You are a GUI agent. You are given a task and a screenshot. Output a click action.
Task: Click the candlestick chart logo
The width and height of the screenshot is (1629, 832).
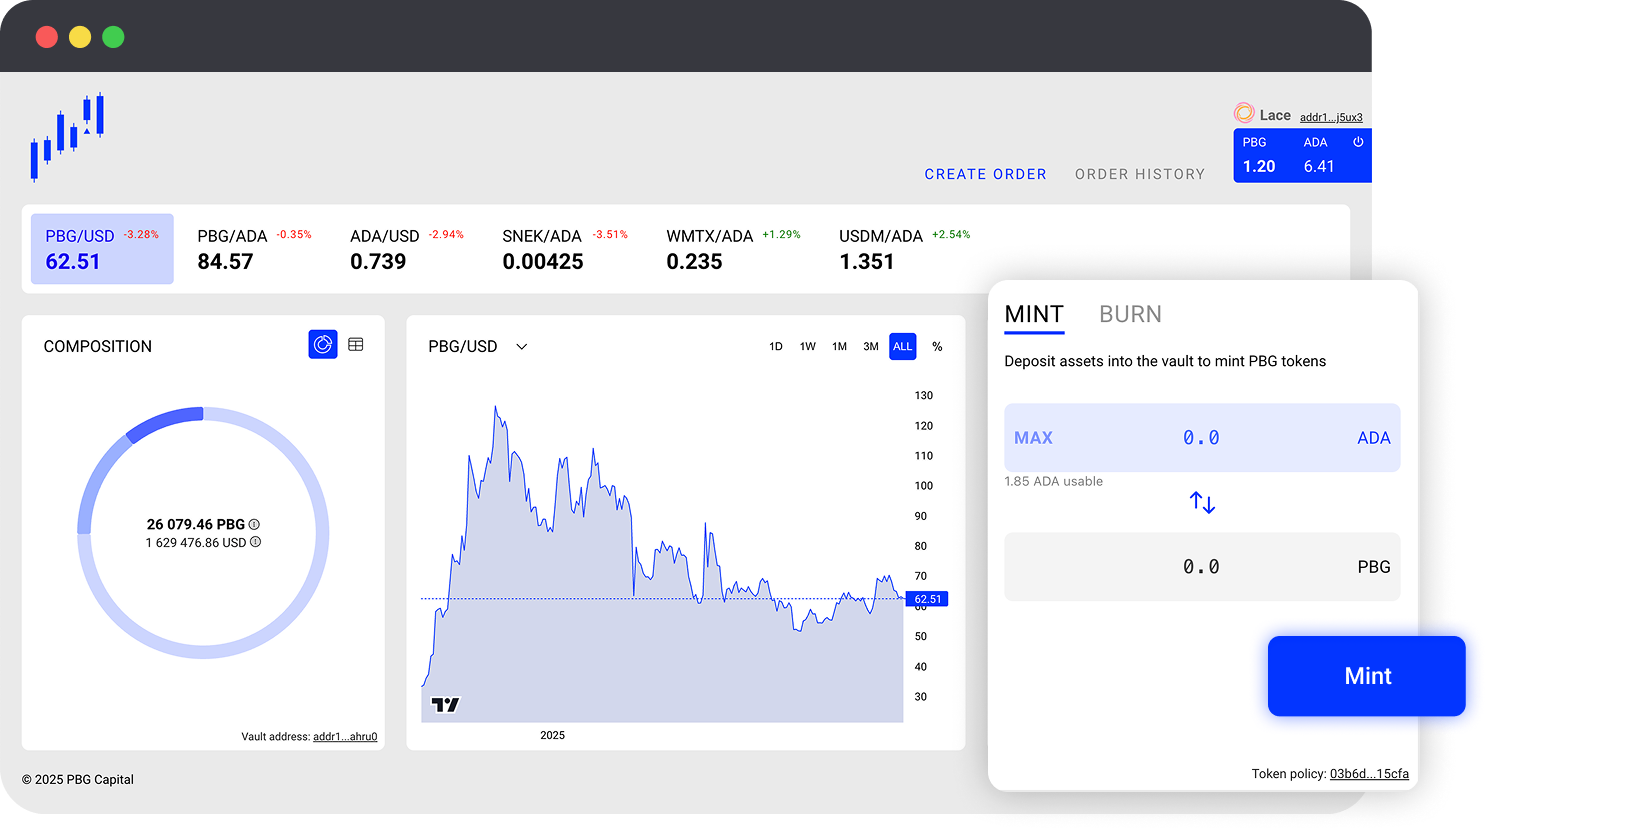click(x=67, y=137)
